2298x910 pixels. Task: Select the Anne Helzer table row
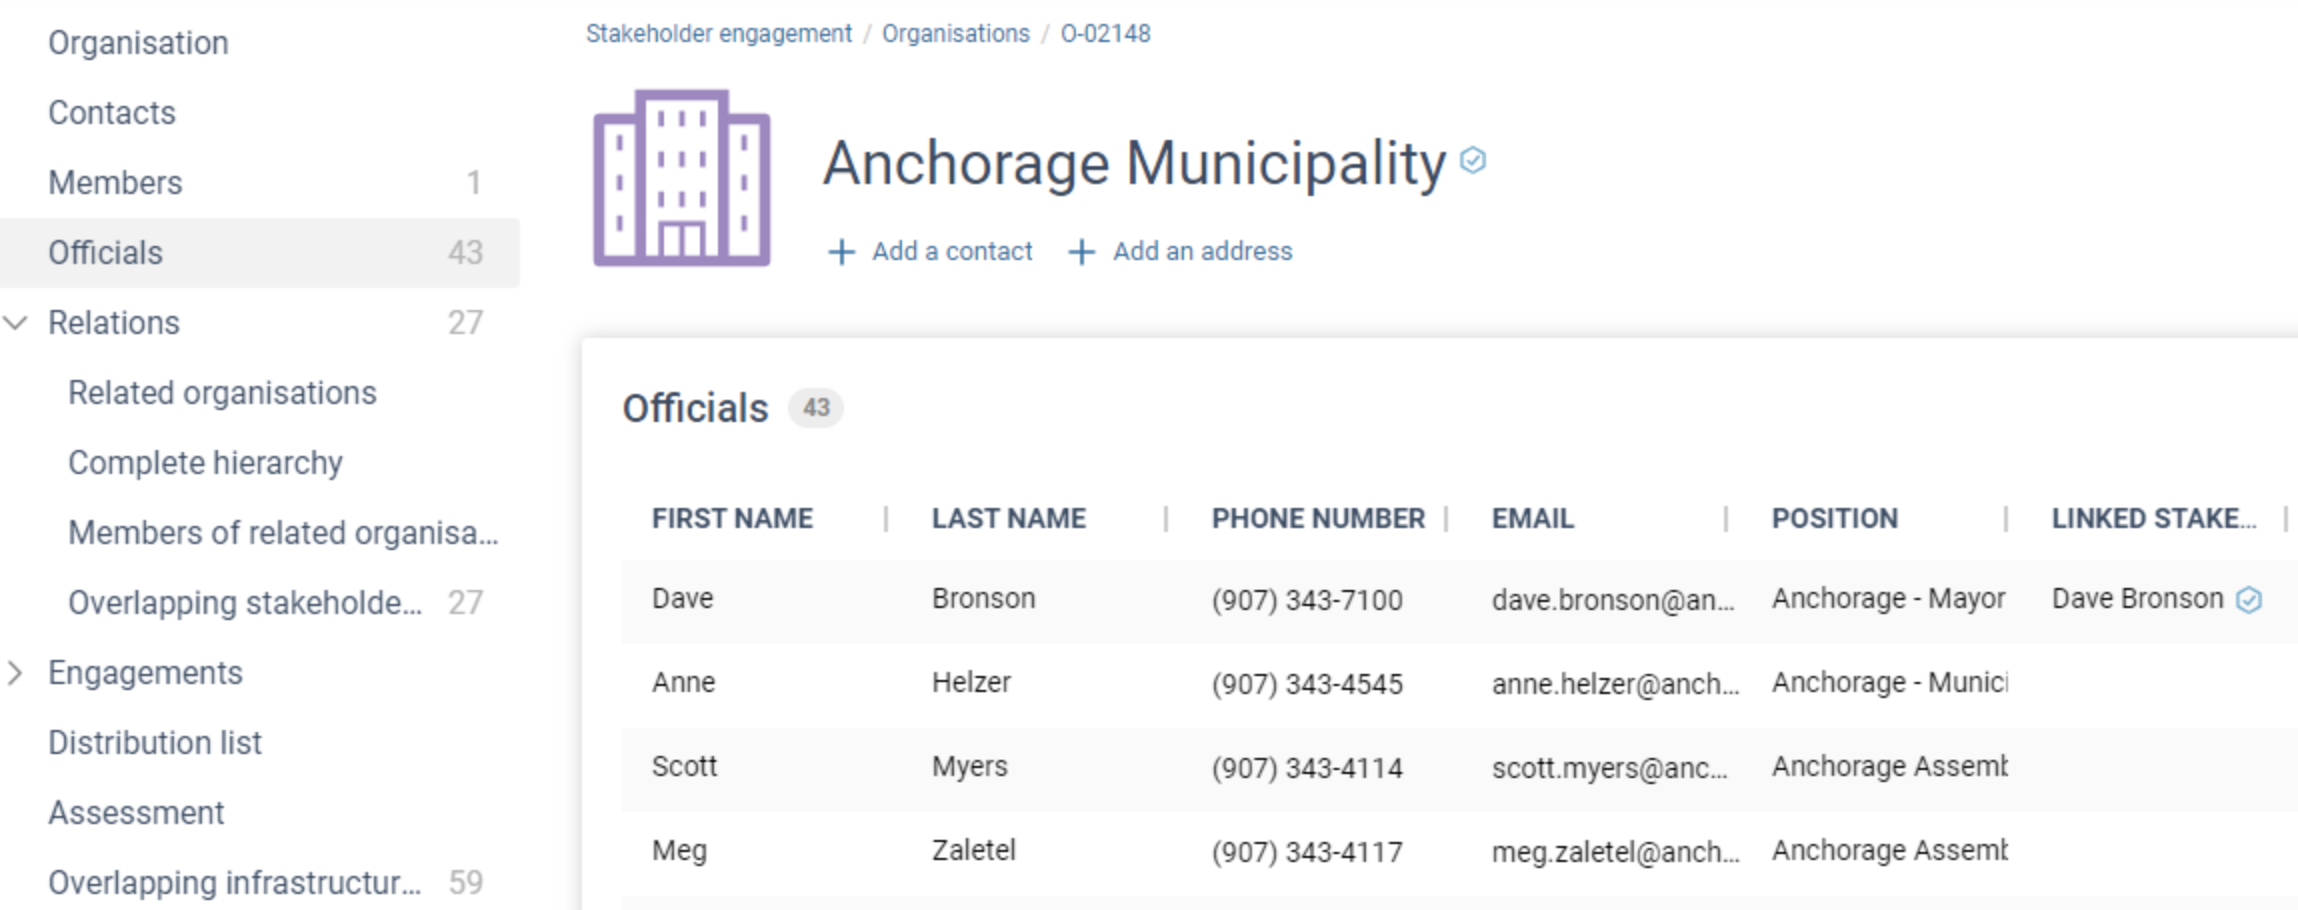click(1460, 683)
